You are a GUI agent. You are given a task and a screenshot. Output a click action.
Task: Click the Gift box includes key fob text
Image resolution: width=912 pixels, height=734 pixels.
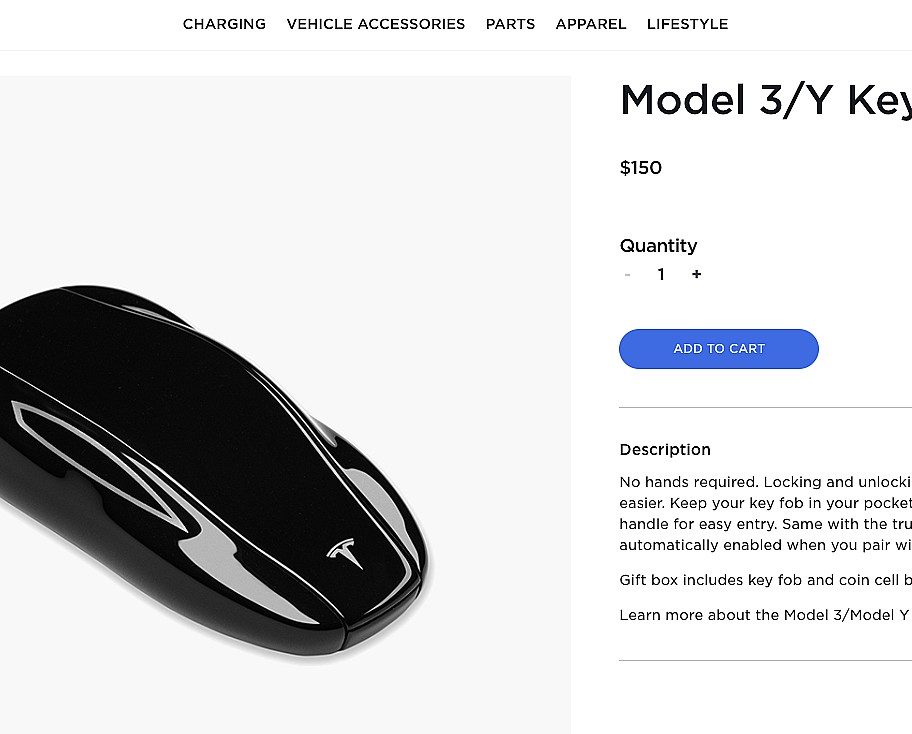coord(765,580)
